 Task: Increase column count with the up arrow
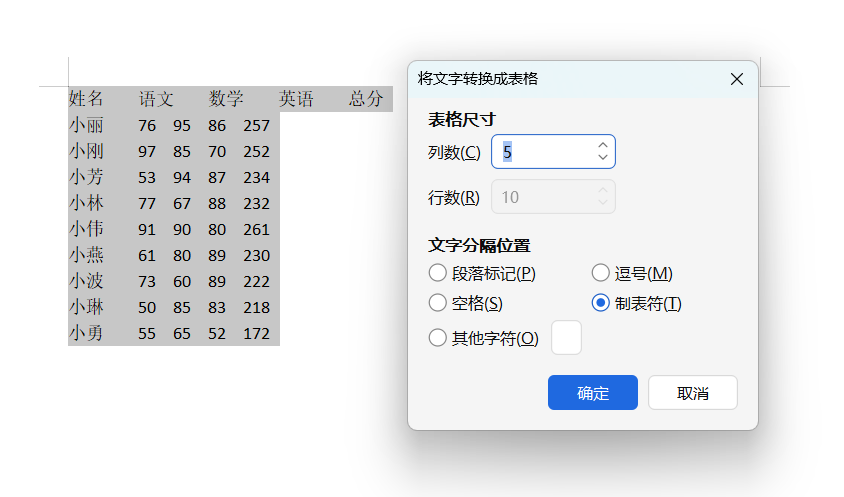point(602,145)
